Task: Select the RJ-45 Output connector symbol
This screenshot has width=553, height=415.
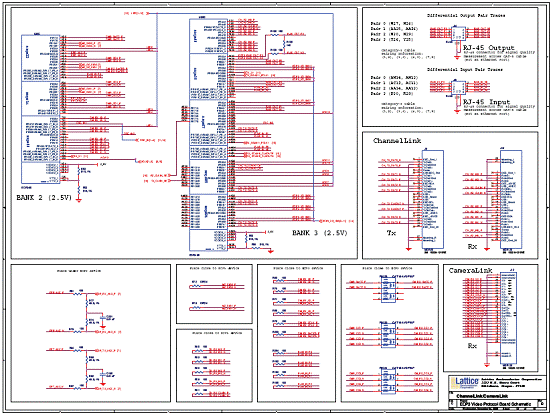Action: click(x=458, y=33)
